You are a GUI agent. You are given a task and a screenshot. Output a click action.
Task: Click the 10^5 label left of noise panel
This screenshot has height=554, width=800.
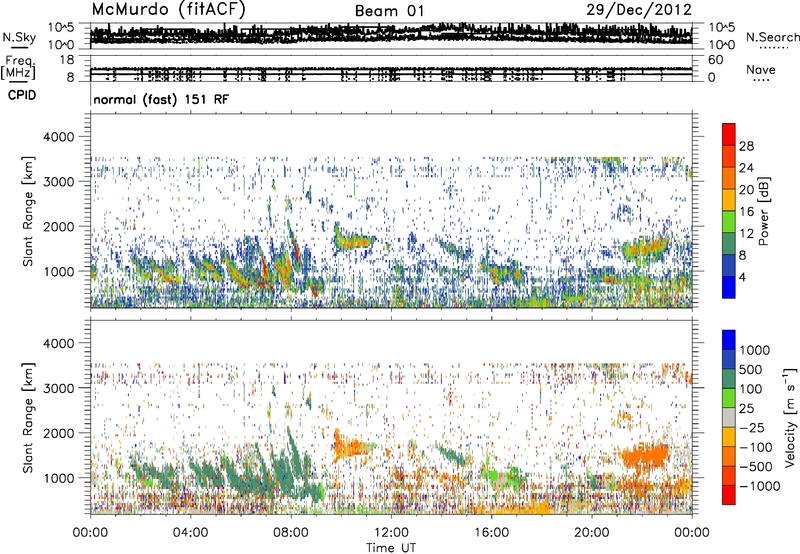pyautogui.click(x=61, y=27)
